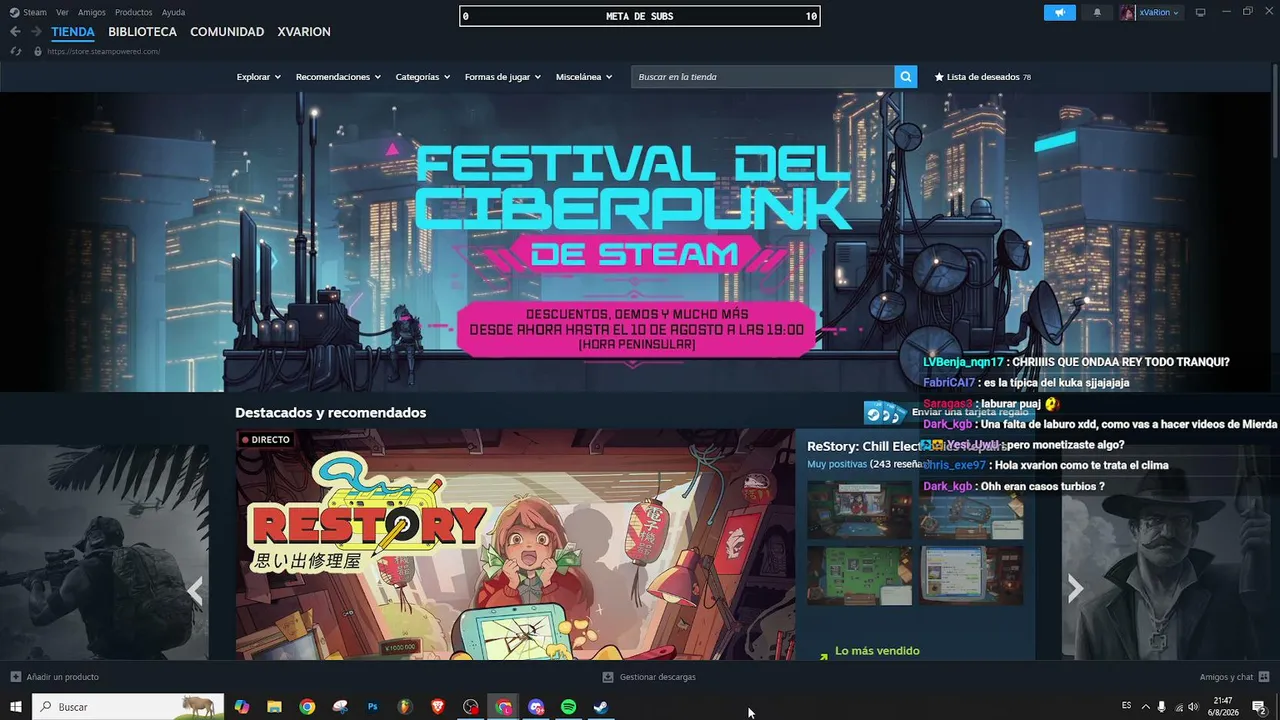Open Spotify from the taskbar

click(568, 707)
